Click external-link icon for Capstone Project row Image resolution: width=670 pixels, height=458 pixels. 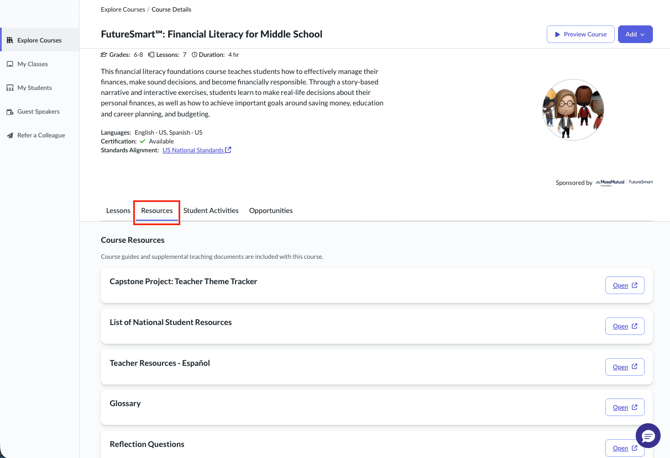coord(635,285)
